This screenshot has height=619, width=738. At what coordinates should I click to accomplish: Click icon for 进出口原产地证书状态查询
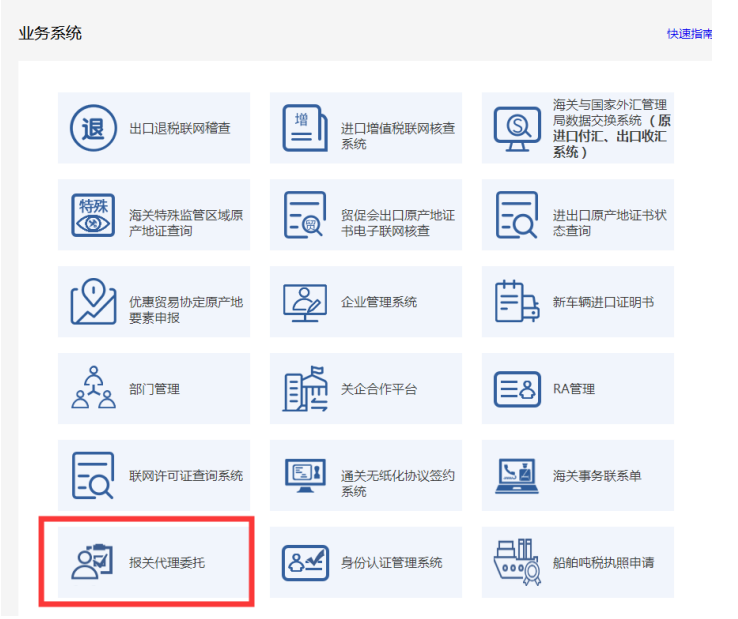coord(516,215)
